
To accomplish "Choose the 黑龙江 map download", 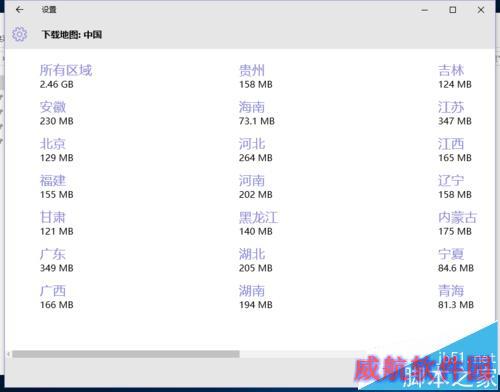I will coord(258,224).
